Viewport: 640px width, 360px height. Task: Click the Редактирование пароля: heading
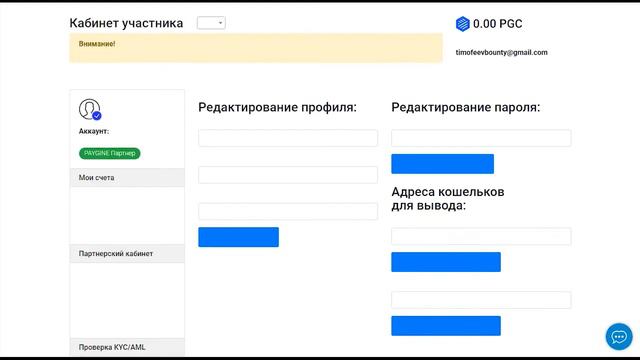(x=466, y=107)
